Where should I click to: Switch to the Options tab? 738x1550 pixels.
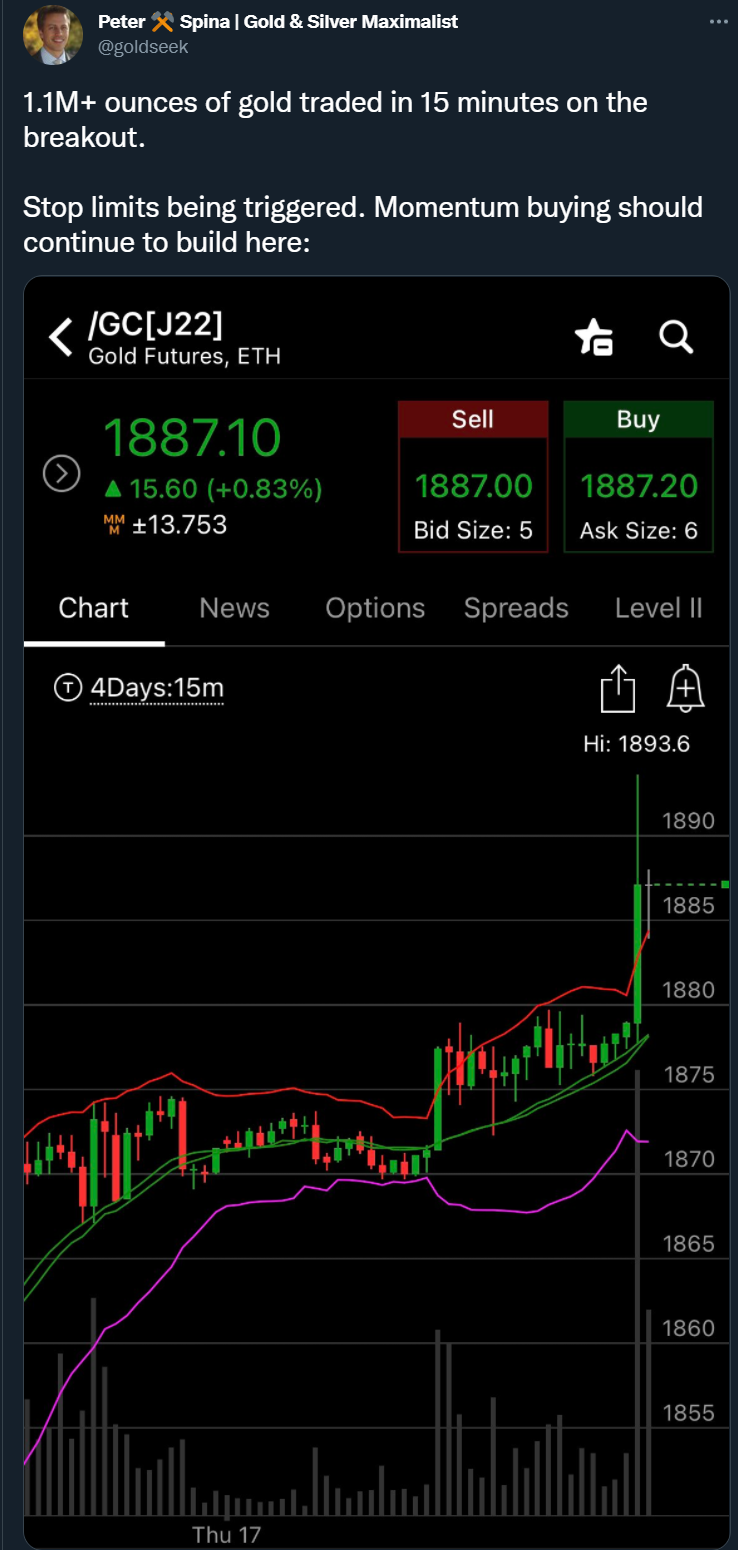(375, 608)
